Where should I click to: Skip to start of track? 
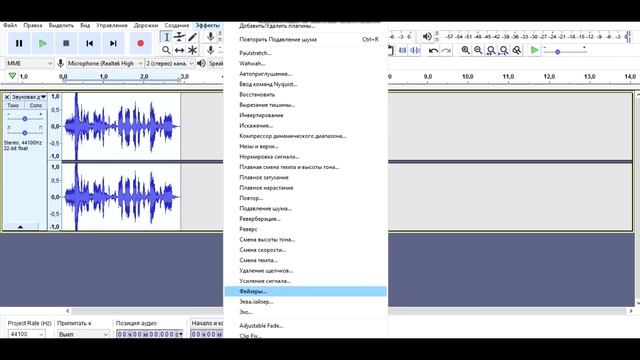tap(90, 43)
